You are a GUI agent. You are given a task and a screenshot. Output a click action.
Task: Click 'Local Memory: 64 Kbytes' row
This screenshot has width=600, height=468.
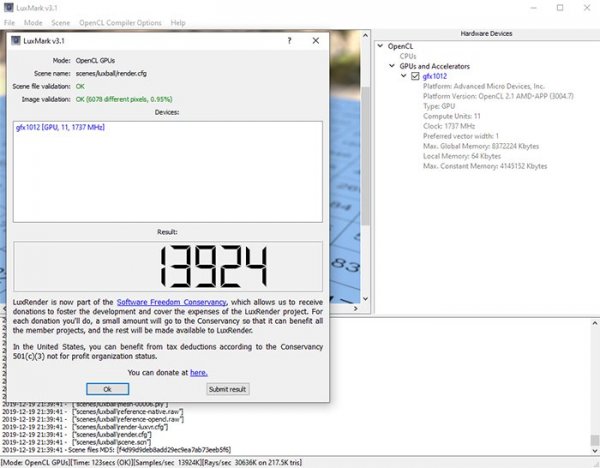pos(462,156)
